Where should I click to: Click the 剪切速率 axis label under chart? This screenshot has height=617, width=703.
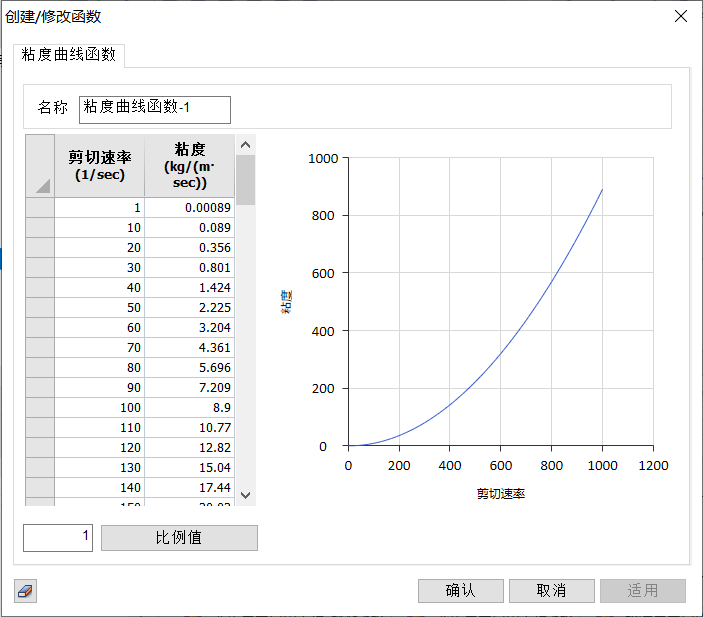[x=501, y=494]
